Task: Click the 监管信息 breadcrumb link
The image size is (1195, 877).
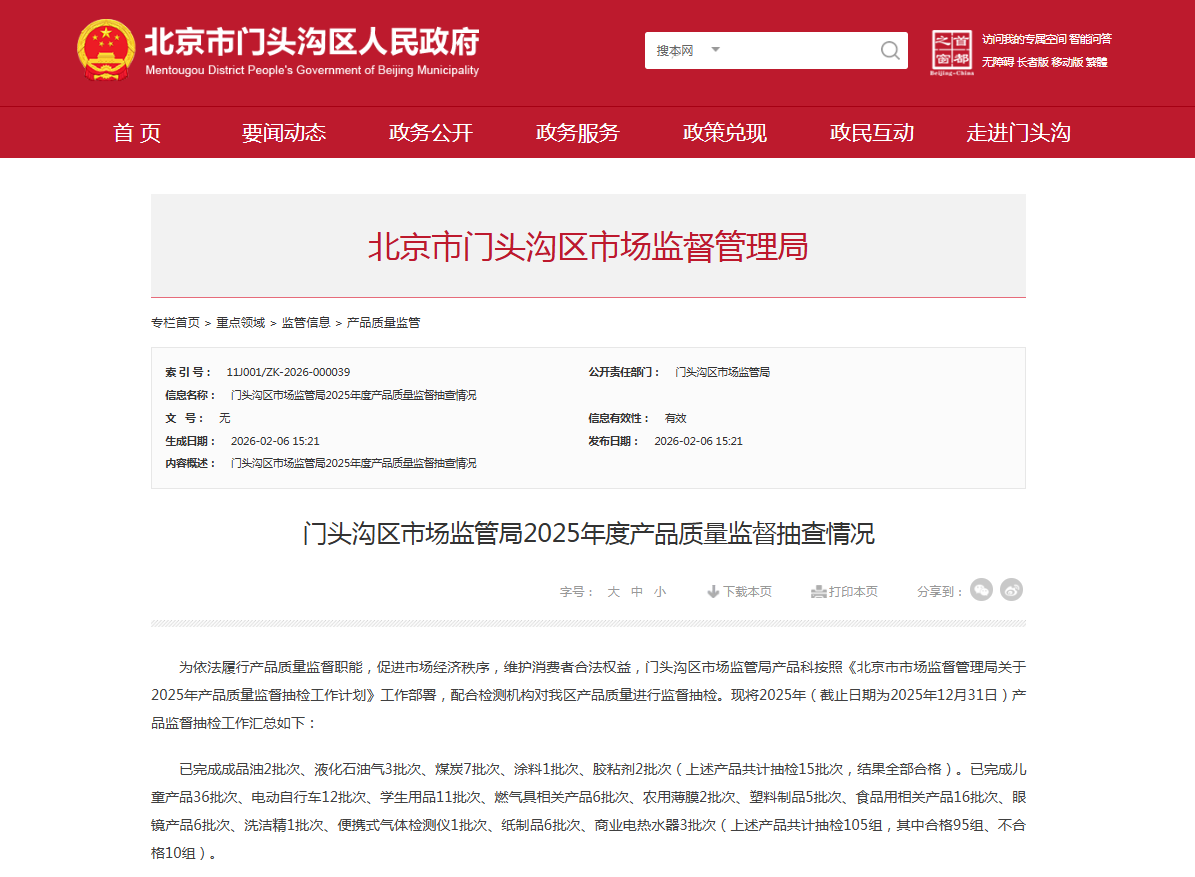Action: (306, 323)
